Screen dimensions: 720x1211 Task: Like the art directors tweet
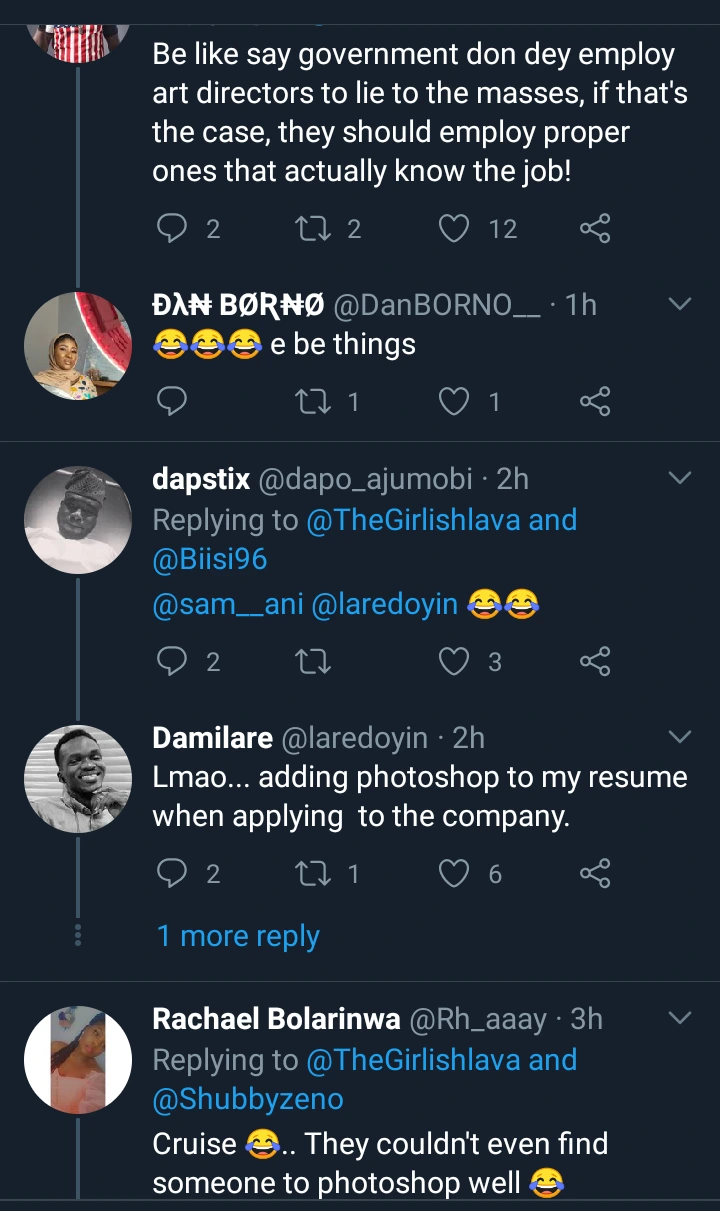click(455, 229)
